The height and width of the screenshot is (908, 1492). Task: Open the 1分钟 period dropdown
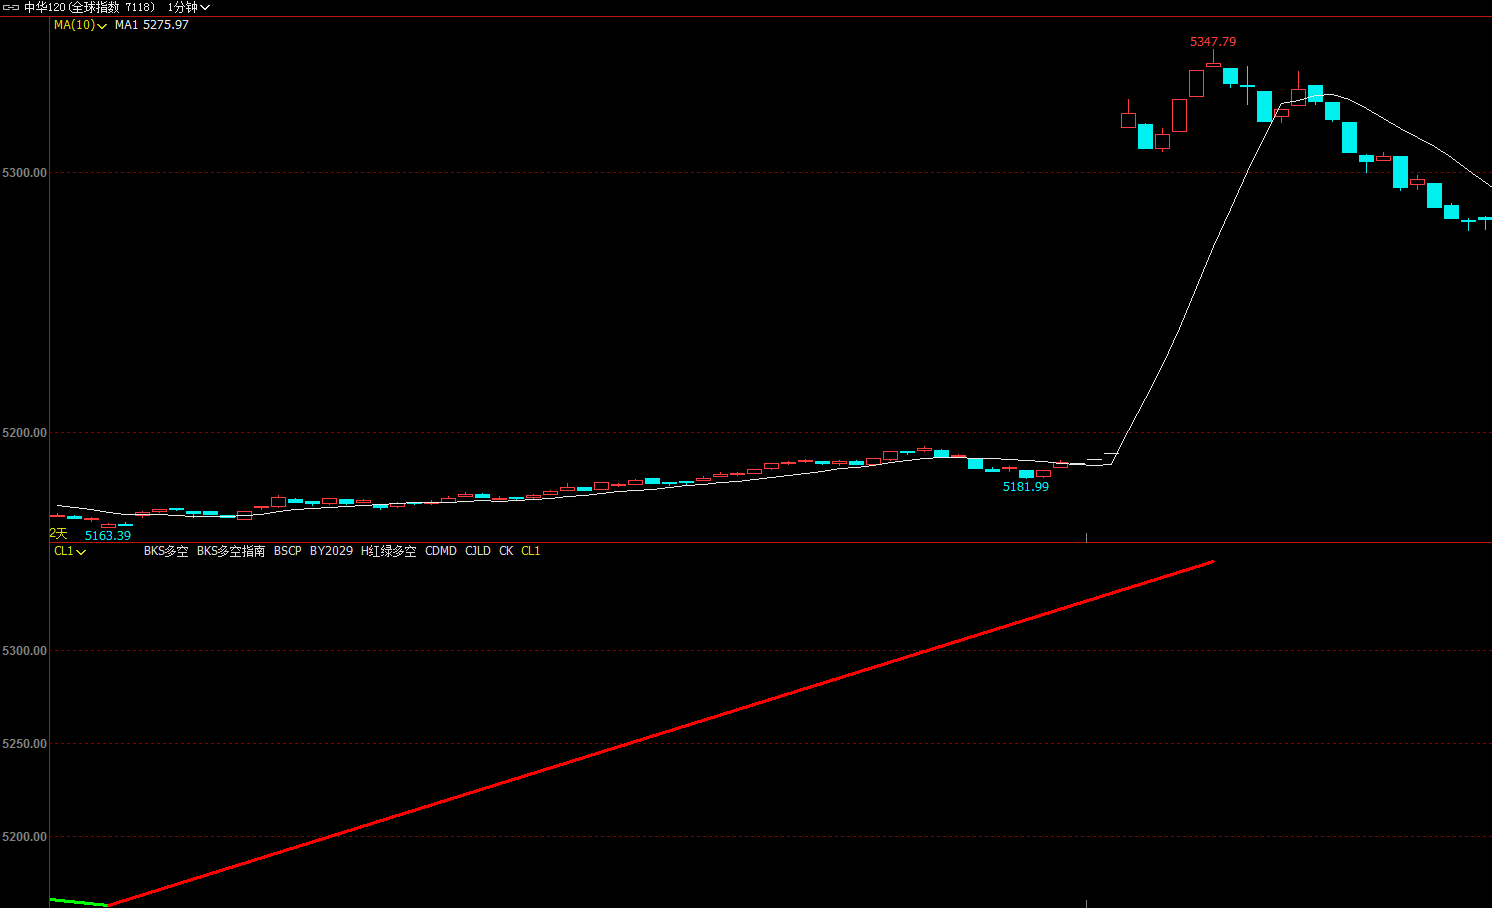click(188, 7)
